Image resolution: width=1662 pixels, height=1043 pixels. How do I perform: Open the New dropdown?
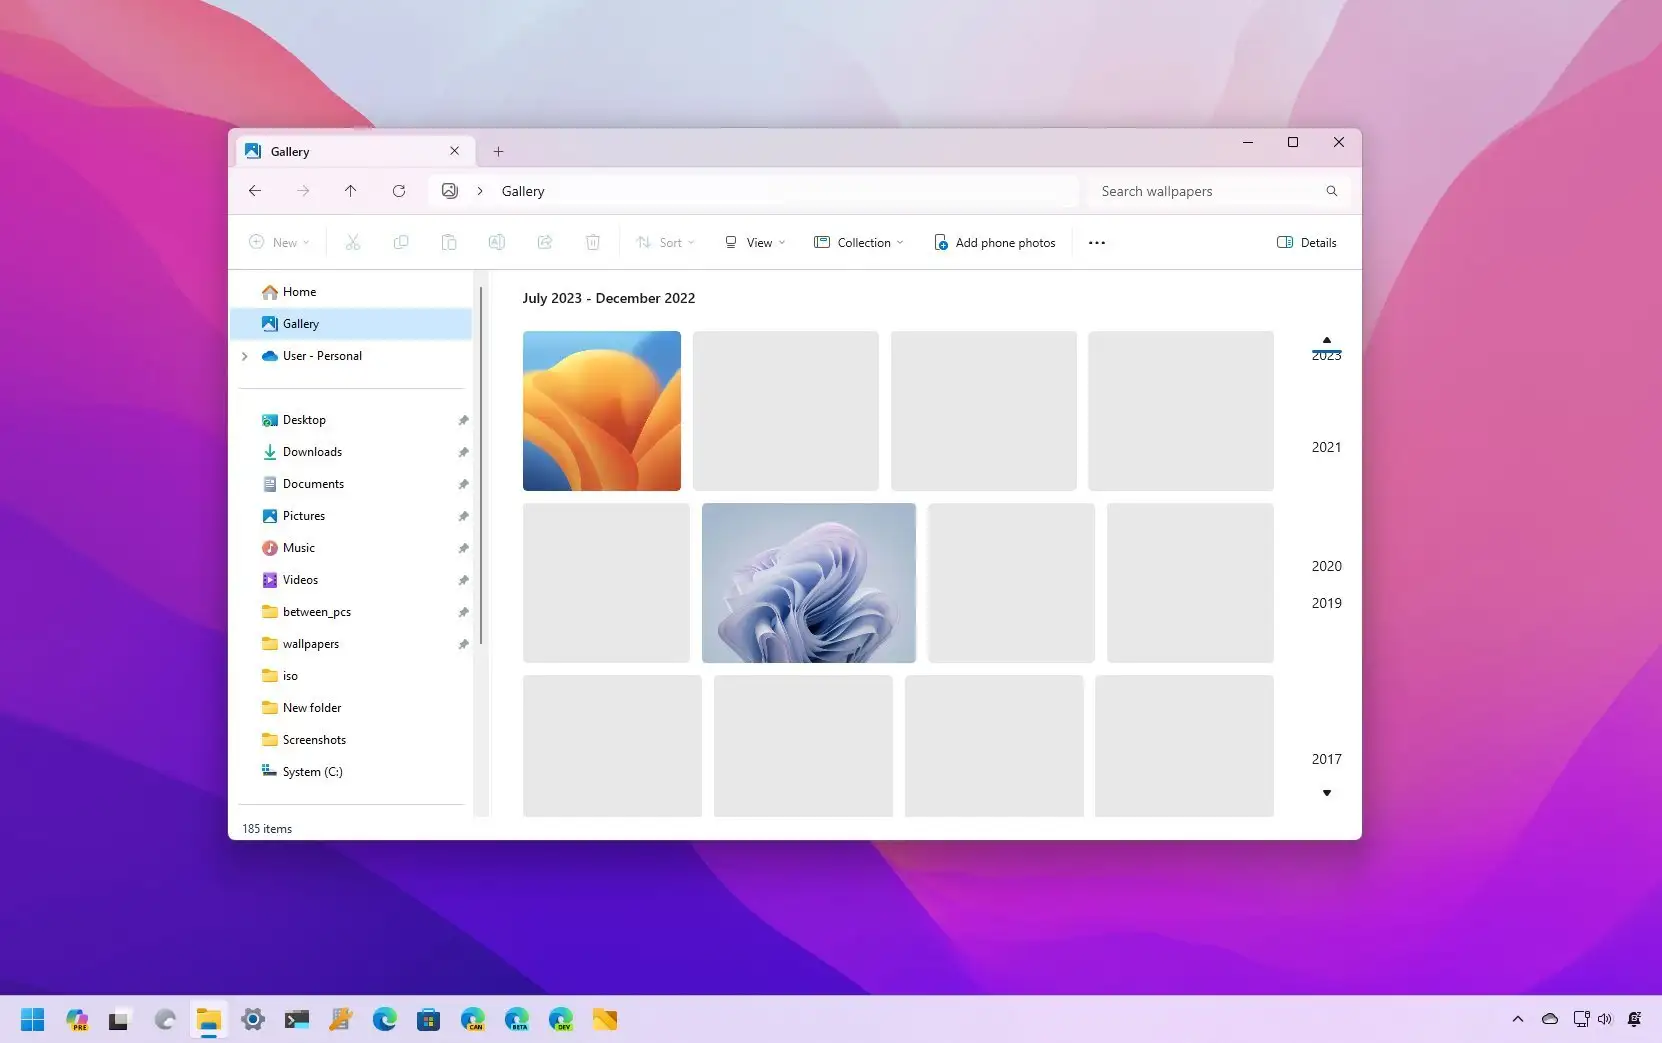click(279, 242)
